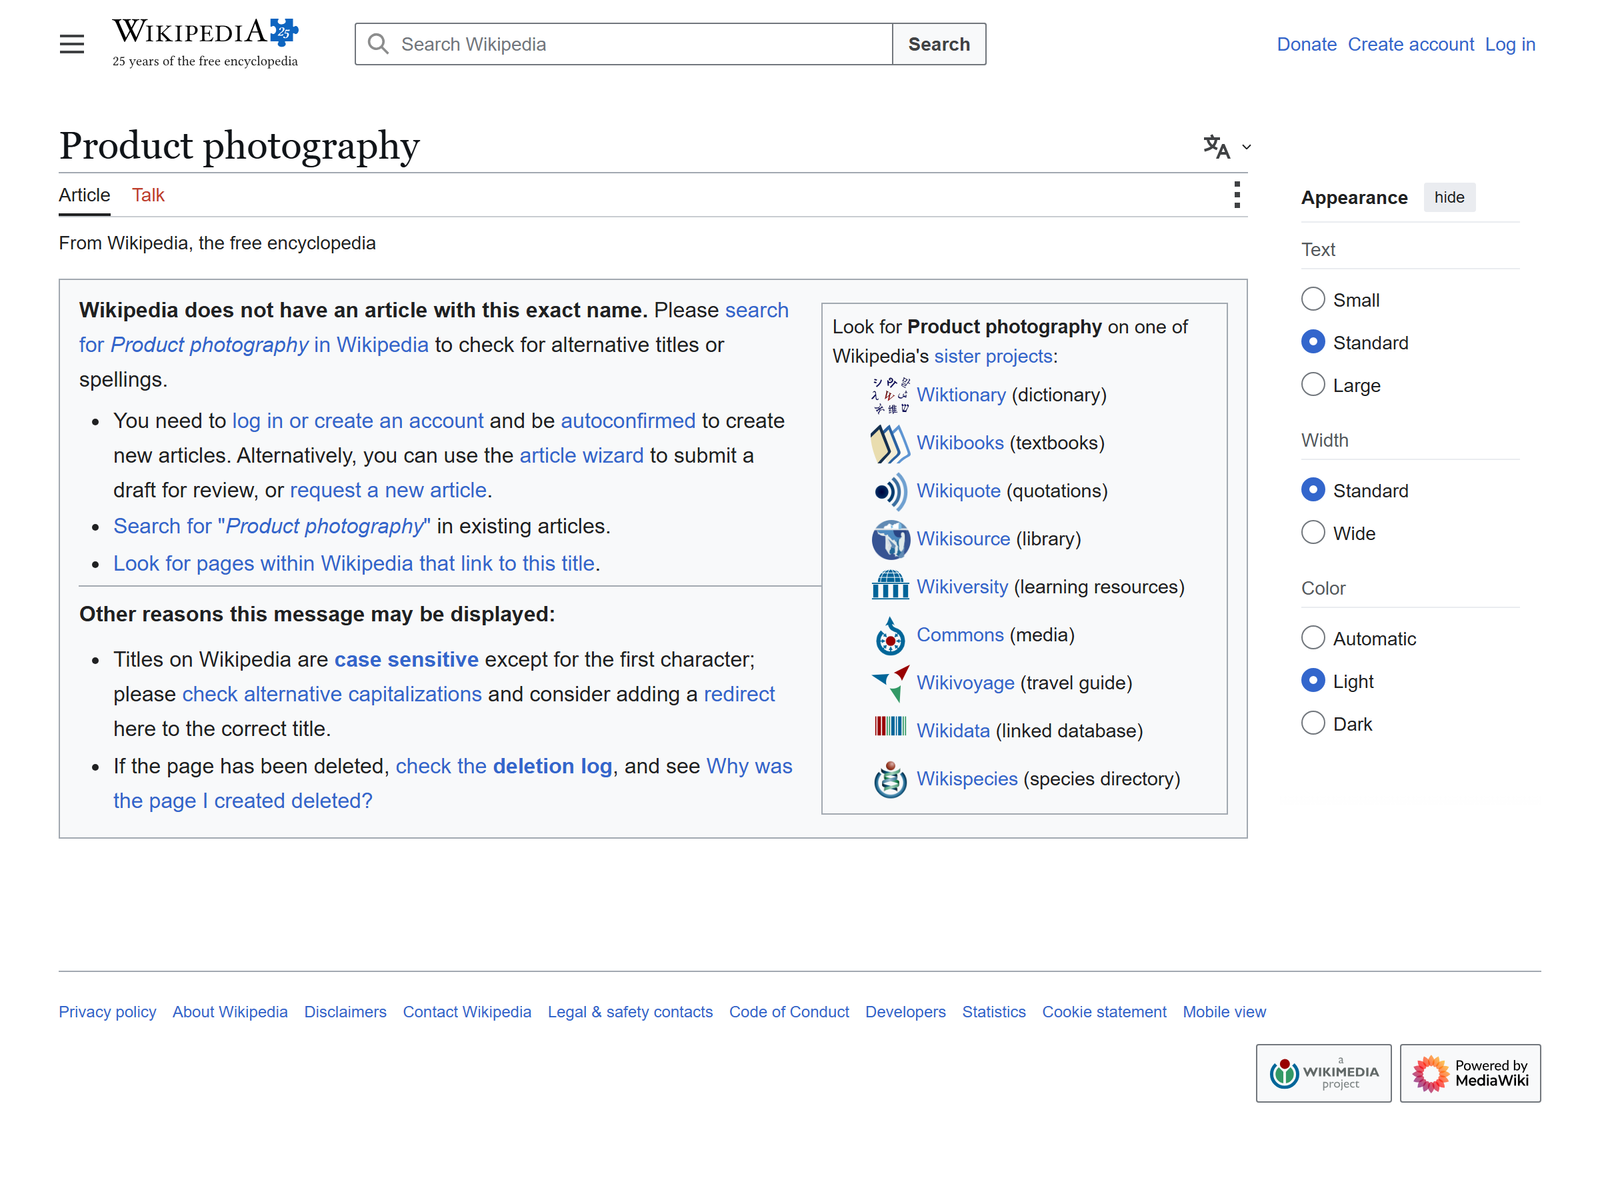Viewport: 1600px width, 1200px height.
Task: Click the Wikimedia project badge
Action: (1324, 1073)
